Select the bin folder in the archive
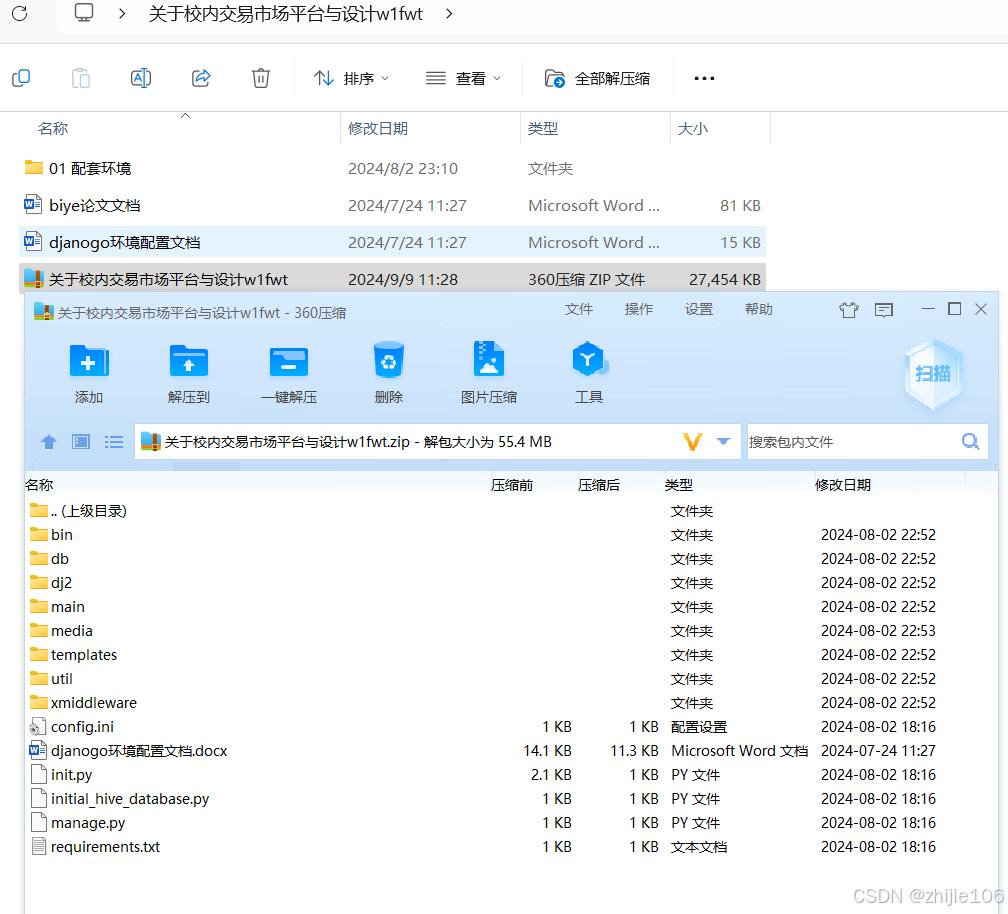Screen dimensions: 1008x914 51,535
